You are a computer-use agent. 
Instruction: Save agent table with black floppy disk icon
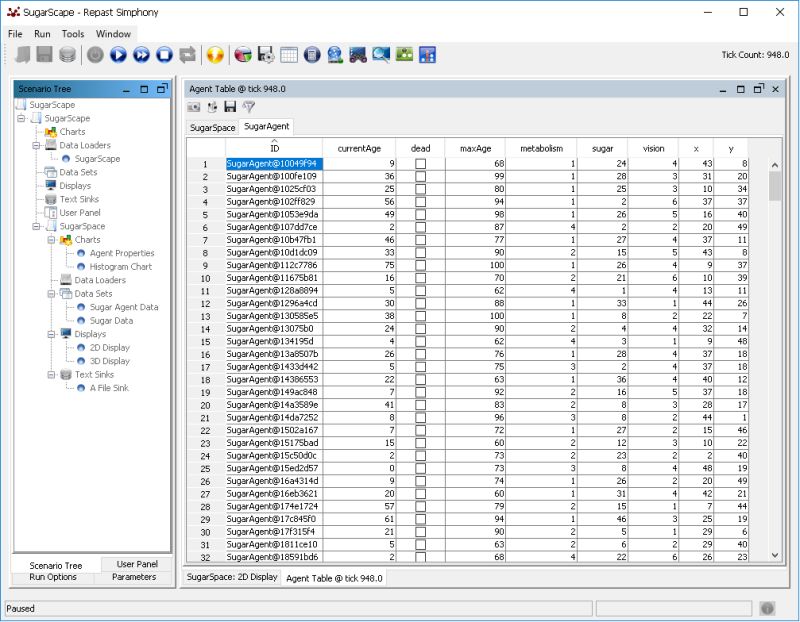pos(230,107)
